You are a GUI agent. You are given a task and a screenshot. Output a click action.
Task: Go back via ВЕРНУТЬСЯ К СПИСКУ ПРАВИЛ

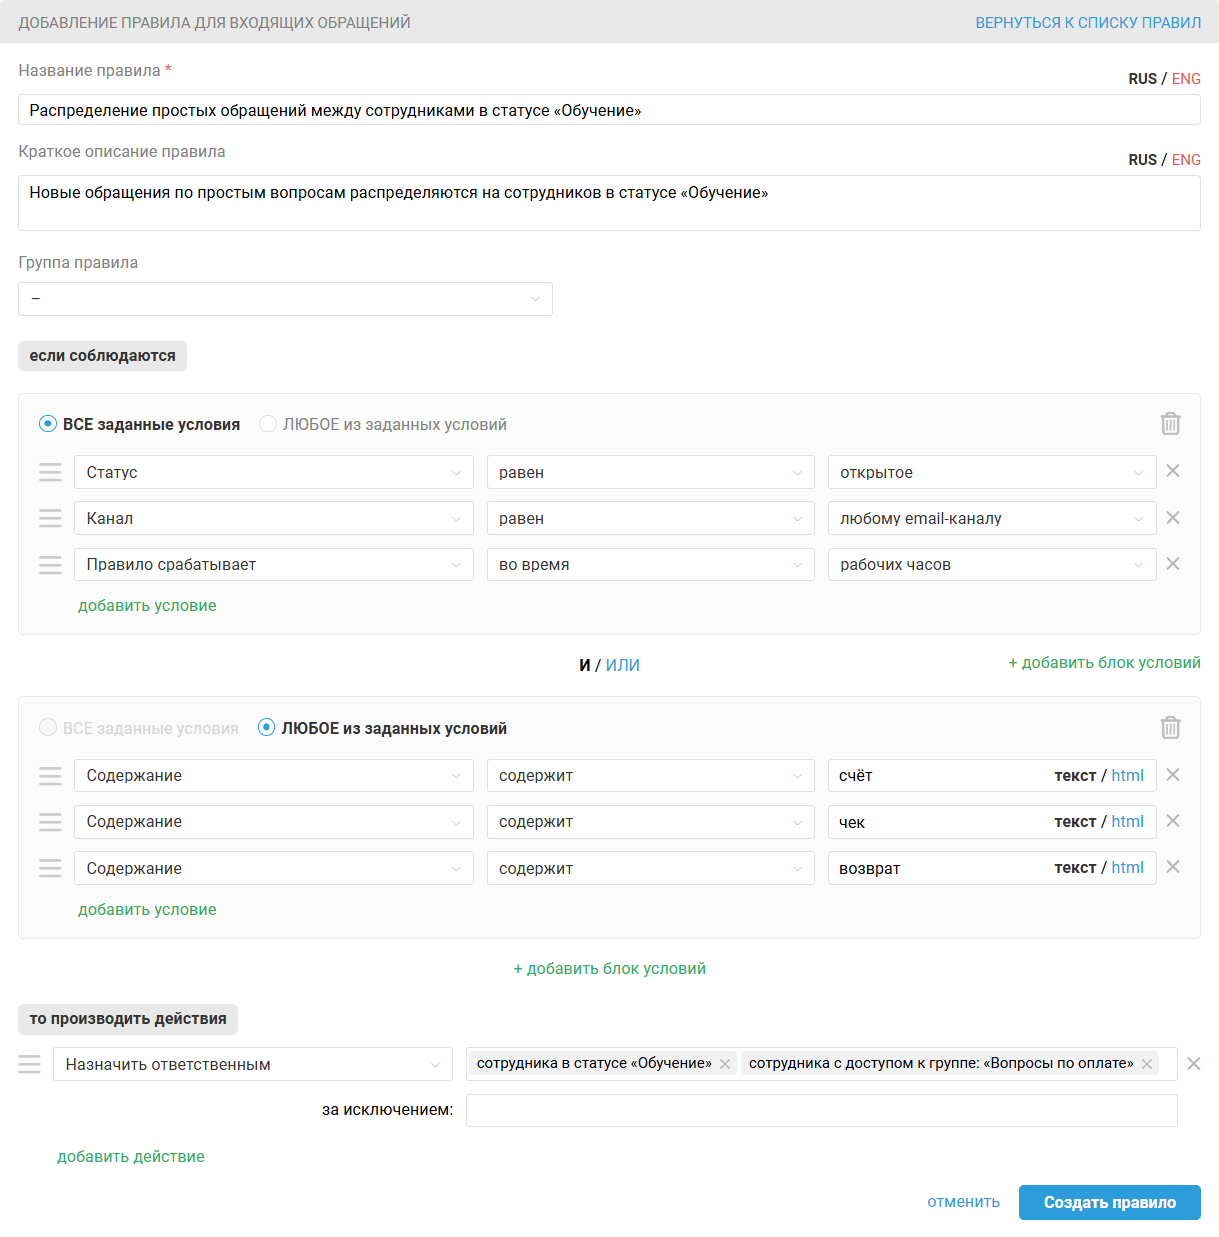tap(1088, 22)
